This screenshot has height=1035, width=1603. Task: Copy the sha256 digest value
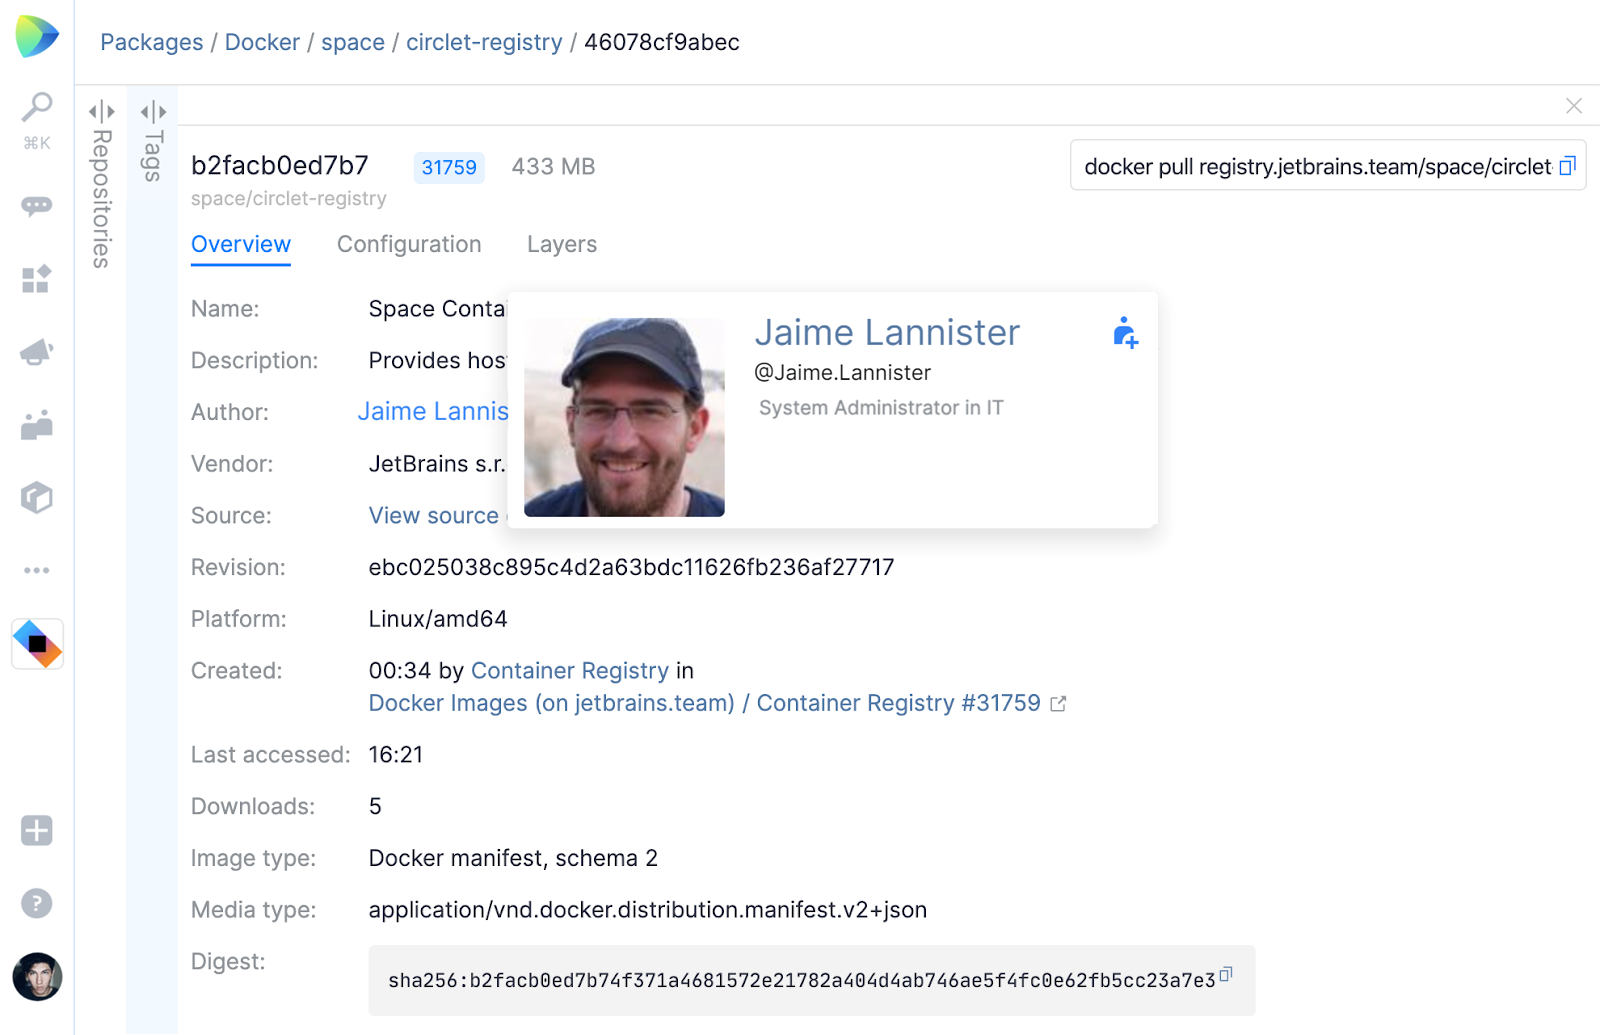click(1226, 973)
